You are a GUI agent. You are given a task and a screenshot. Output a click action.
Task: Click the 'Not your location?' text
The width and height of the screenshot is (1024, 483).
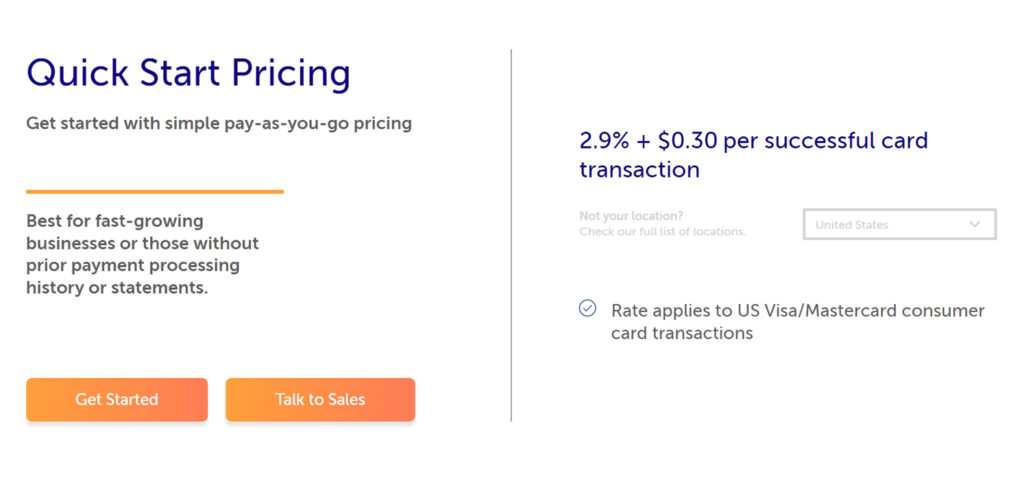(x=631, y=216)
